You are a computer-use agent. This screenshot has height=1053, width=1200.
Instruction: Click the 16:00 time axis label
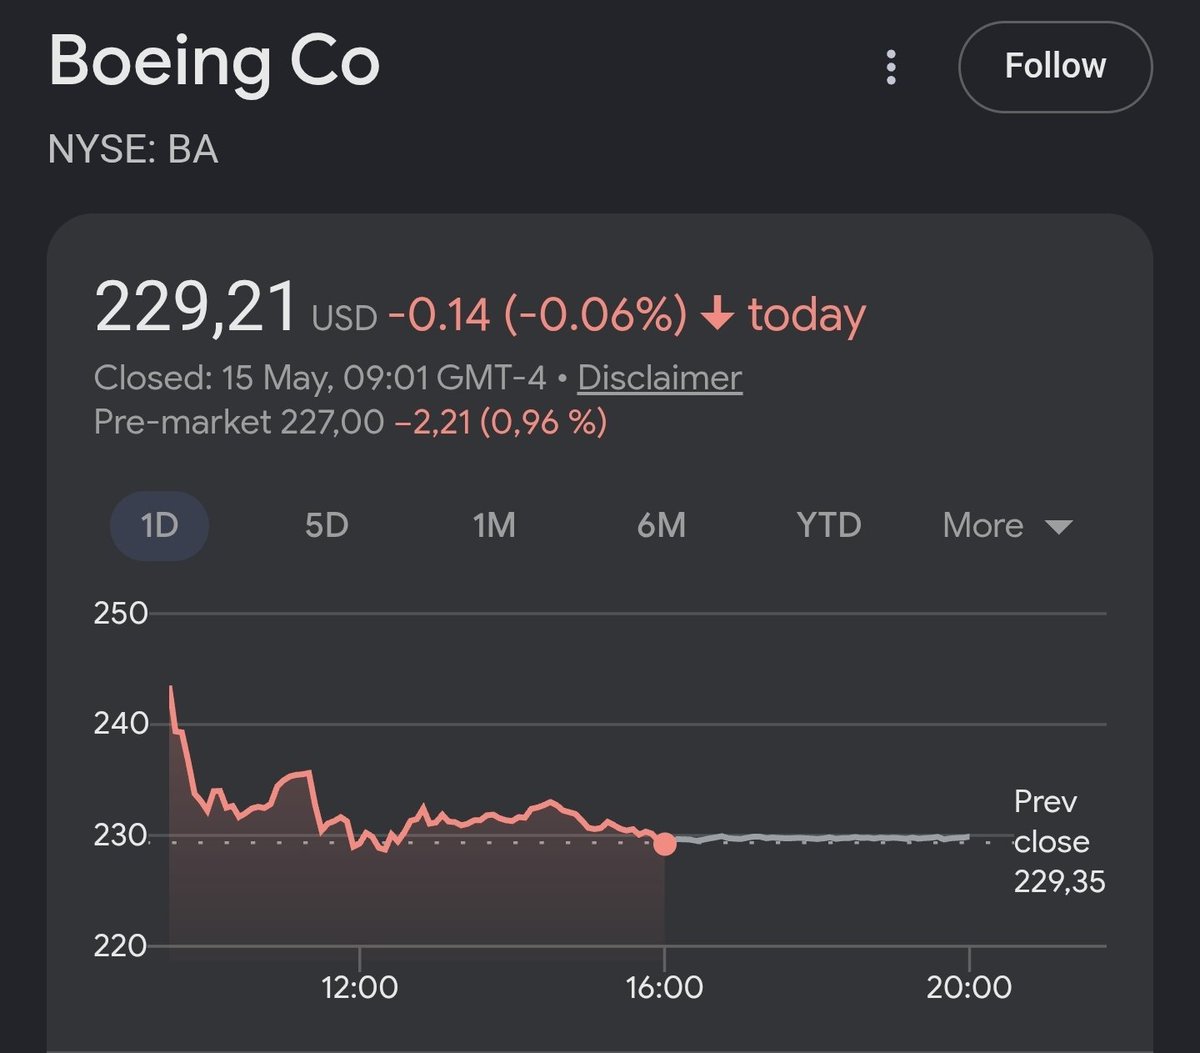coord(665,988)
